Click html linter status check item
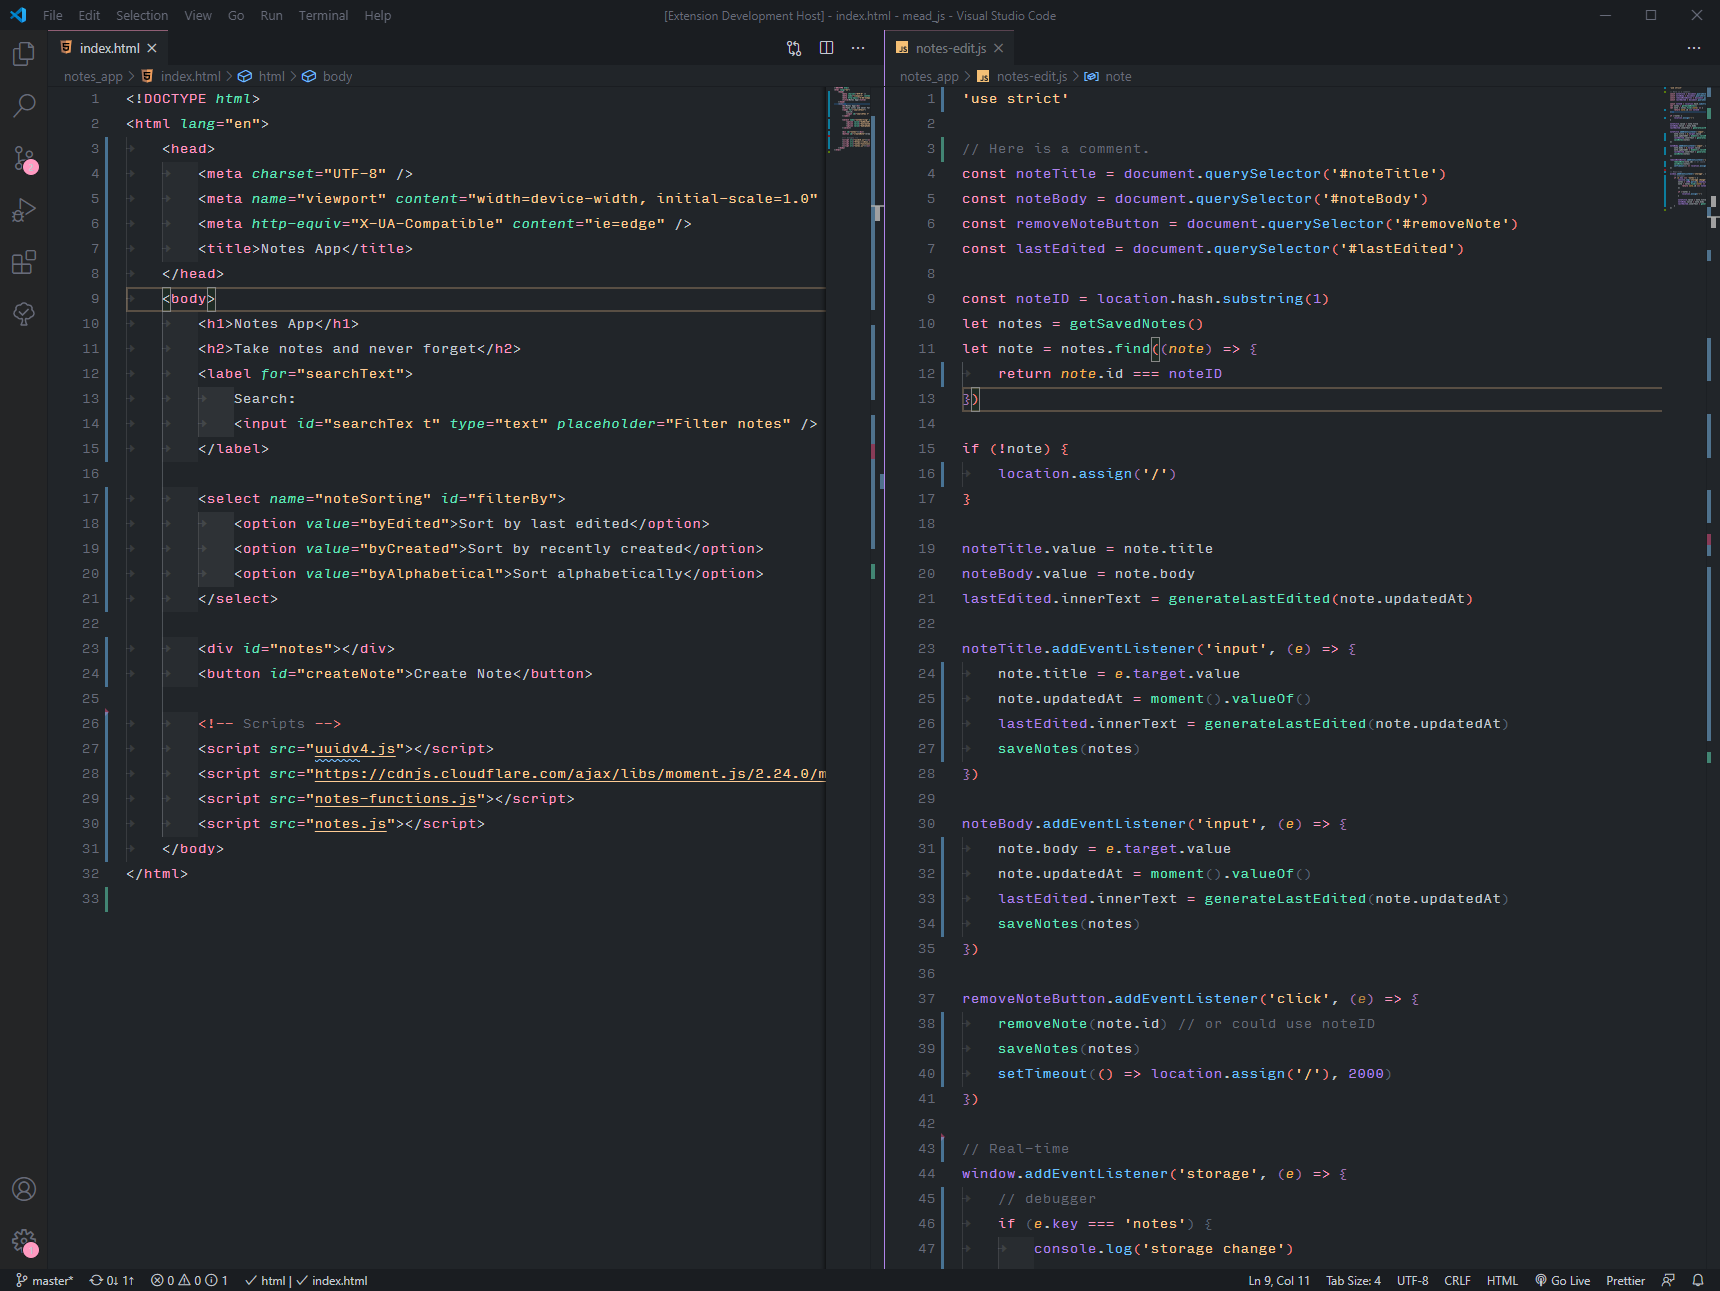Screen dimensions: 1720x1291 point(265,1280)
